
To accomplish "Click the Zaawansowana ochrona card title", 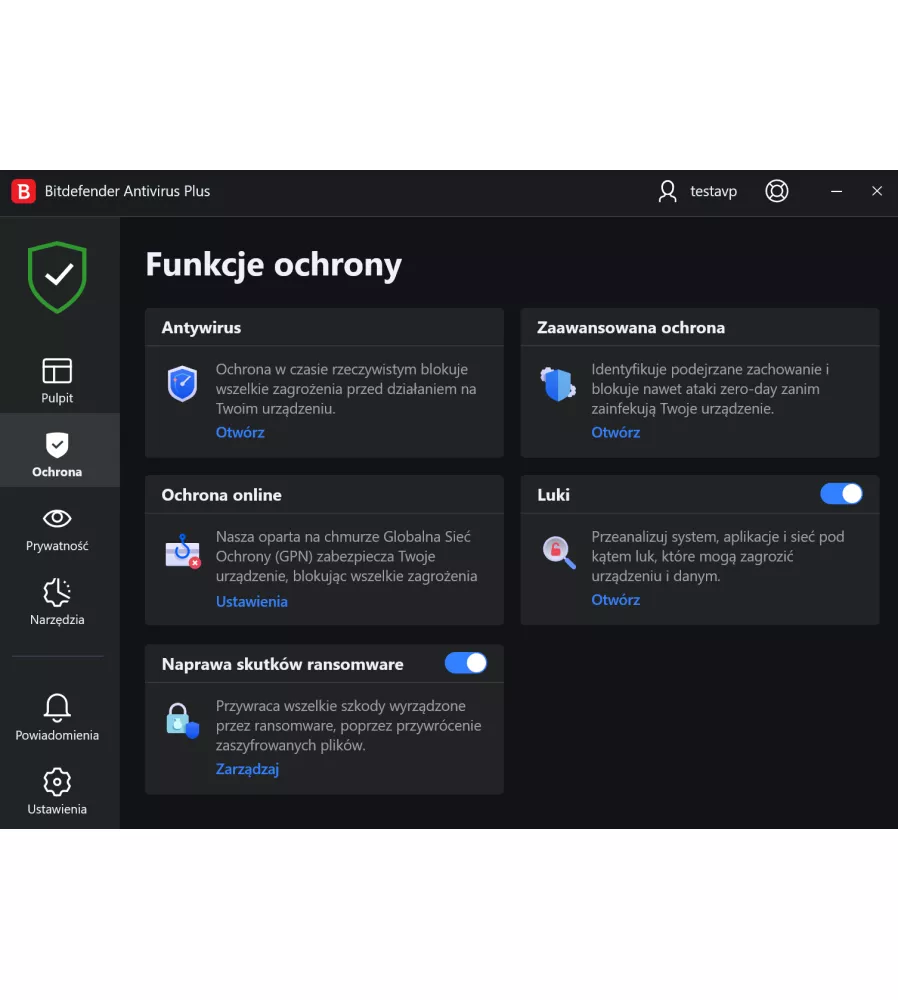I will point(631,328).
